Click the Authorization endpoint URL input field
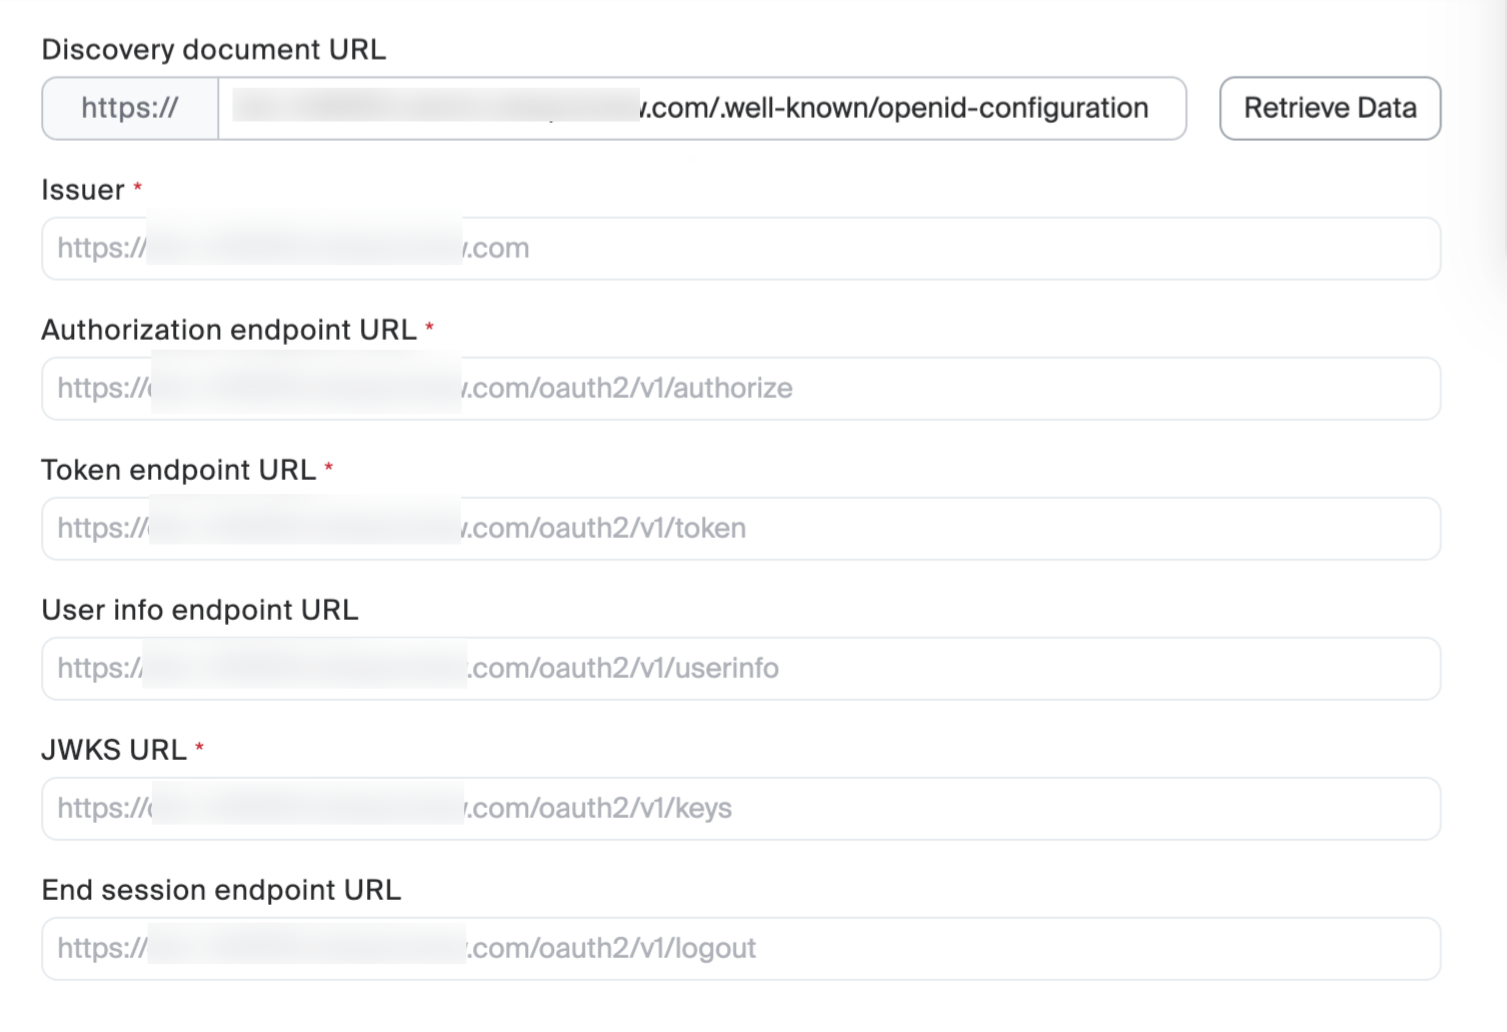 [740, 388]
